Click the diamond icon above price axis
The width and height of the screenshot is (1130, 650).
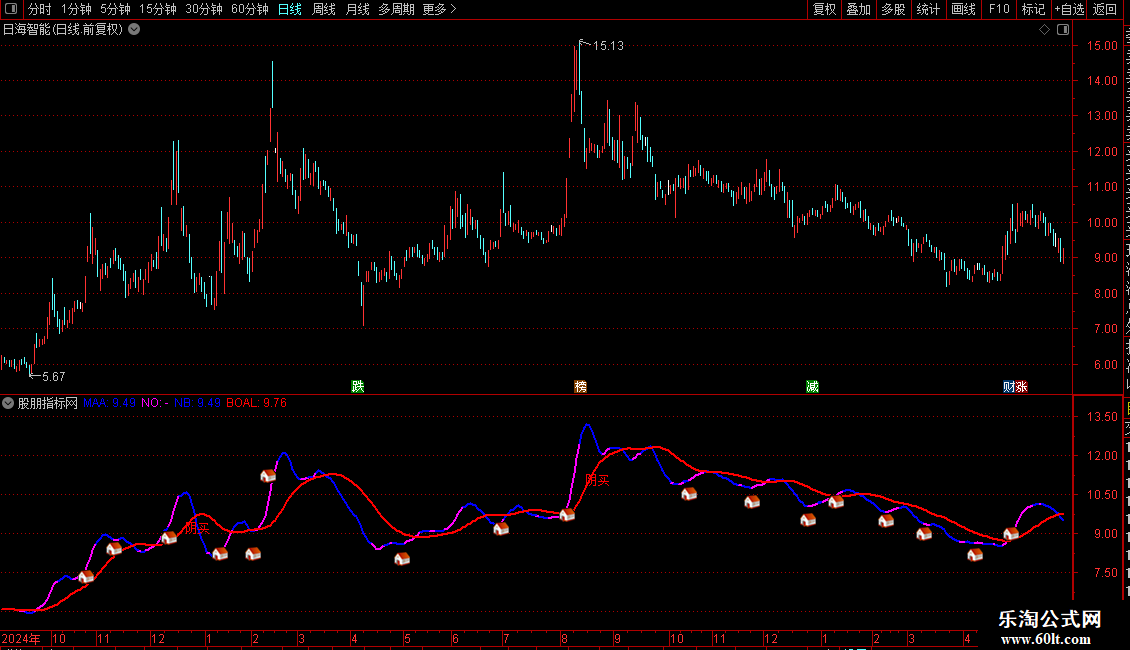pyautogui.click(x=1044, y=30)
